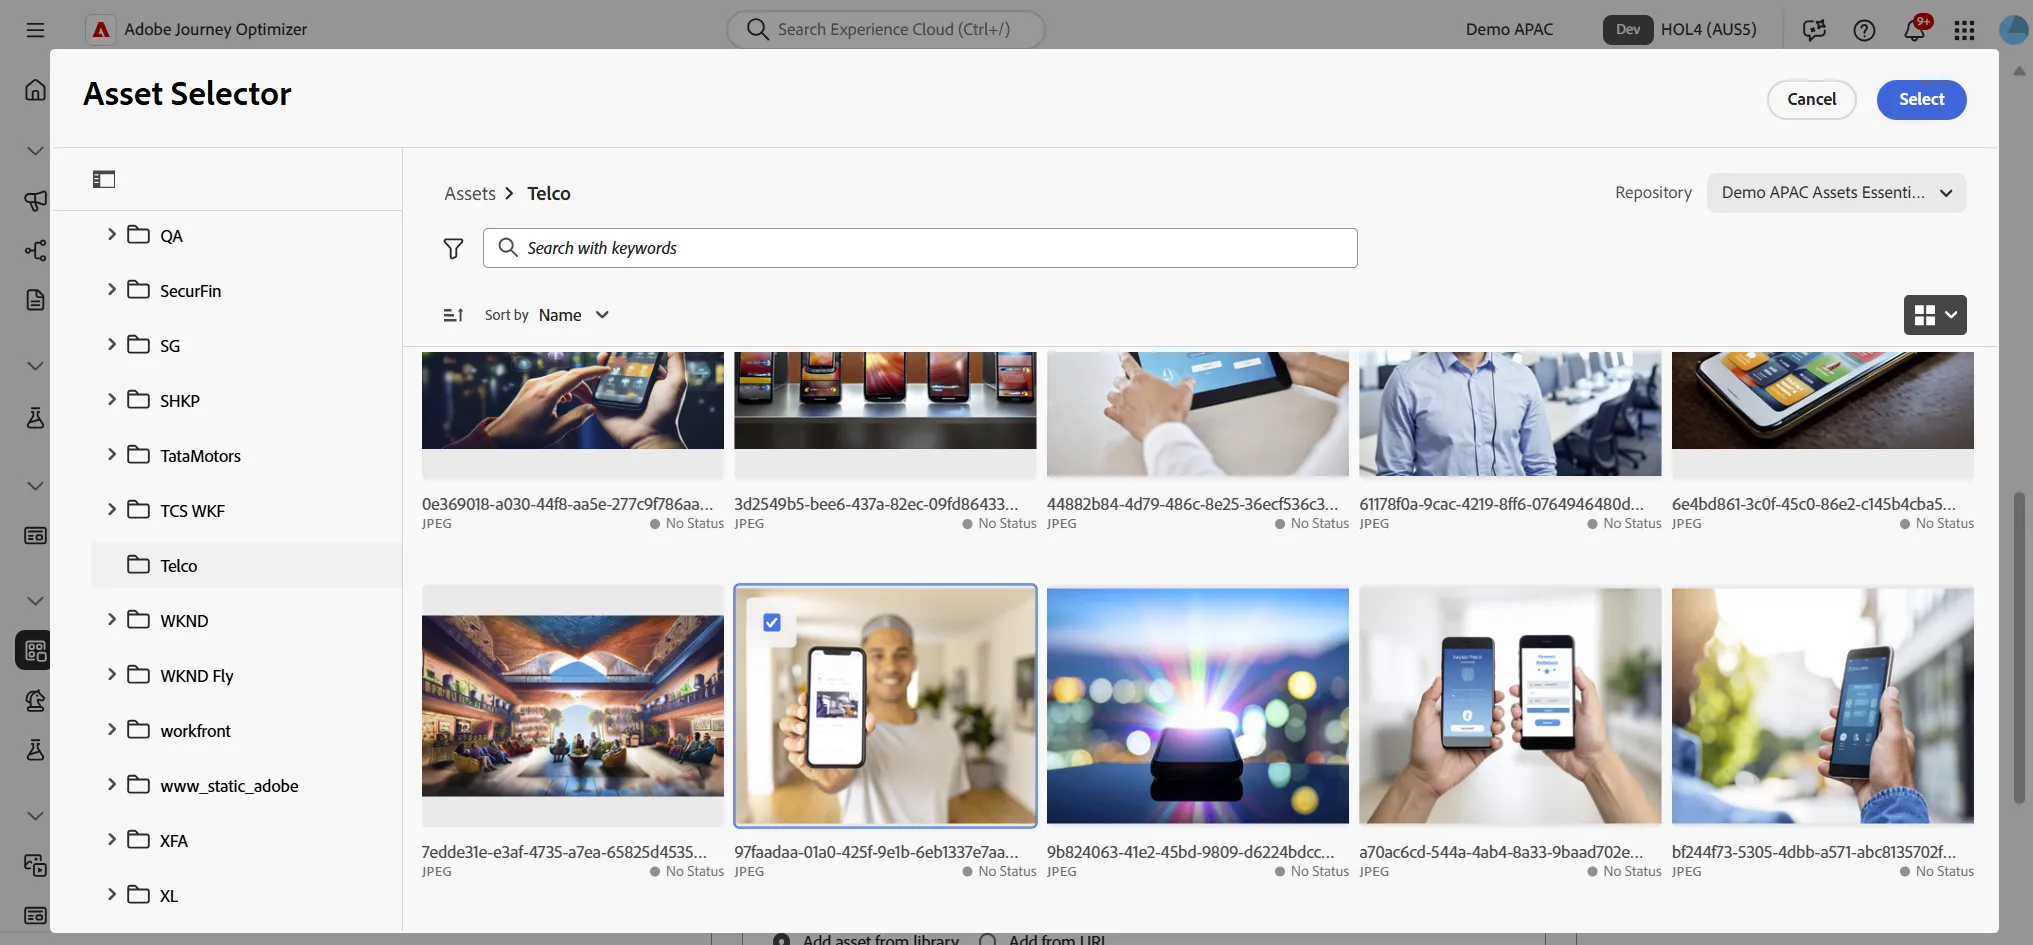Screen dimensions: 2033x945
Task: Expand the TataMotors folder
Action: tap(111, 454)
